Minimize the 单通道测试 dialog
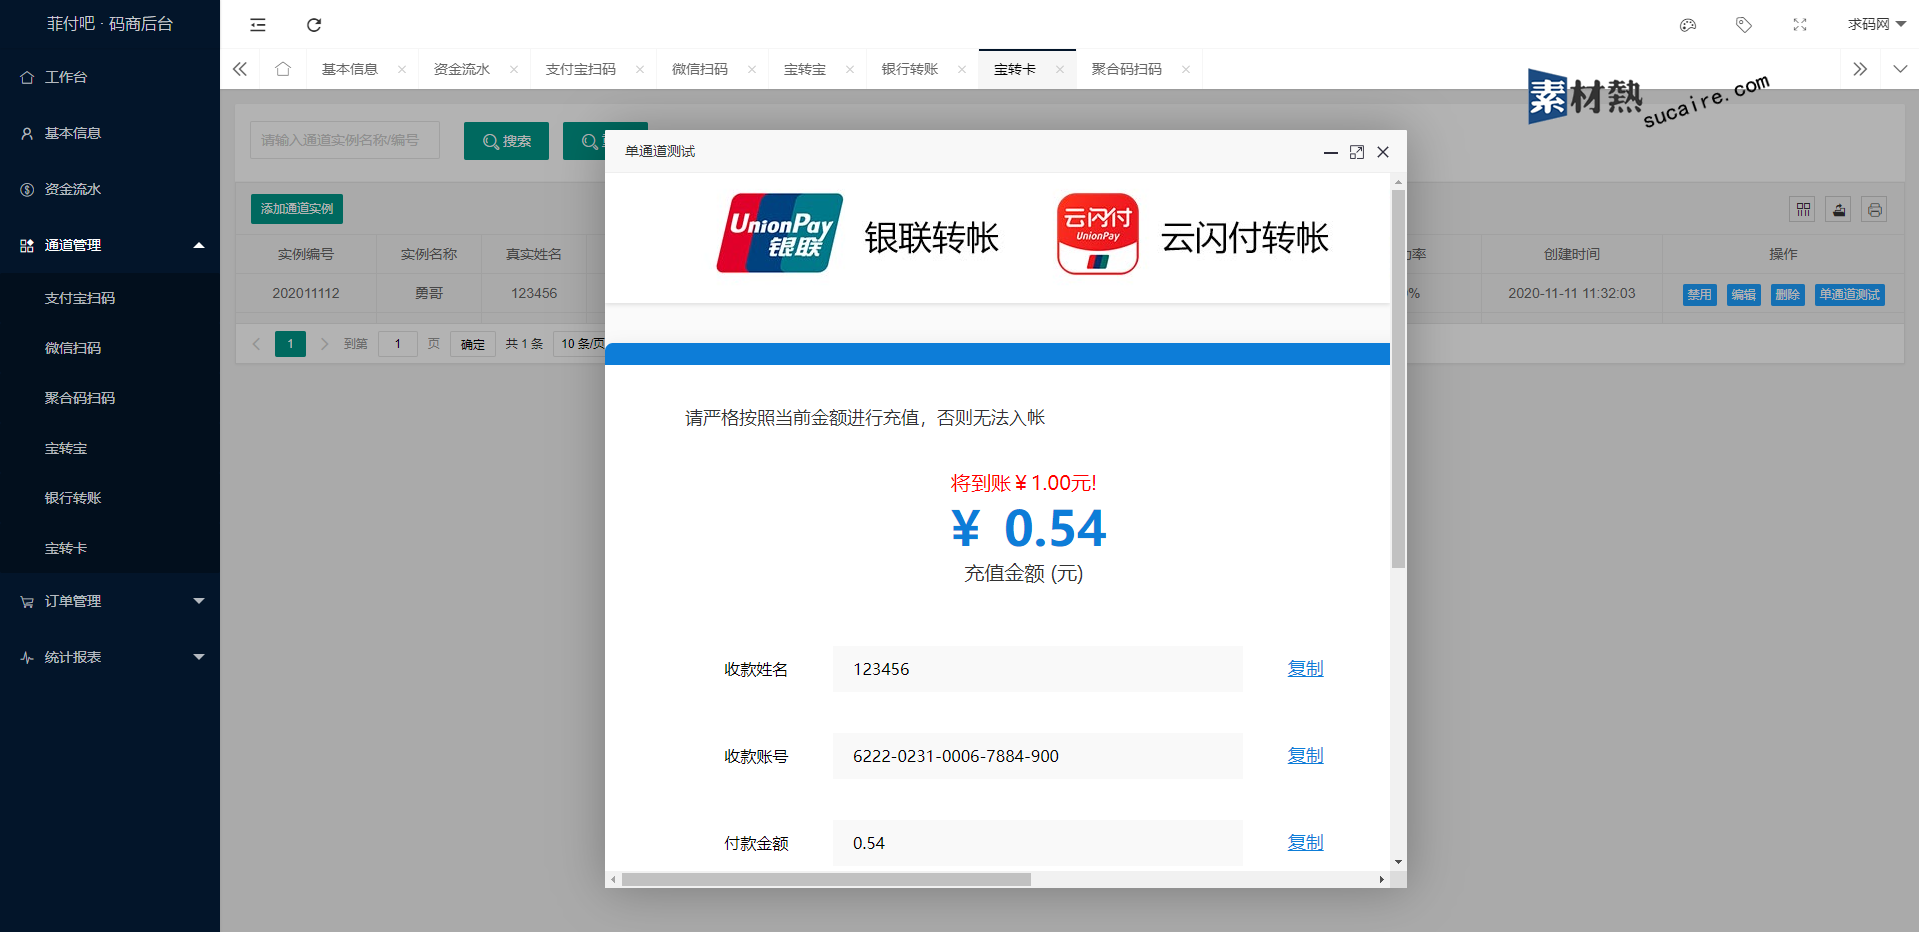Viewport: 1919px width, 932px height. pos(1331,152)
